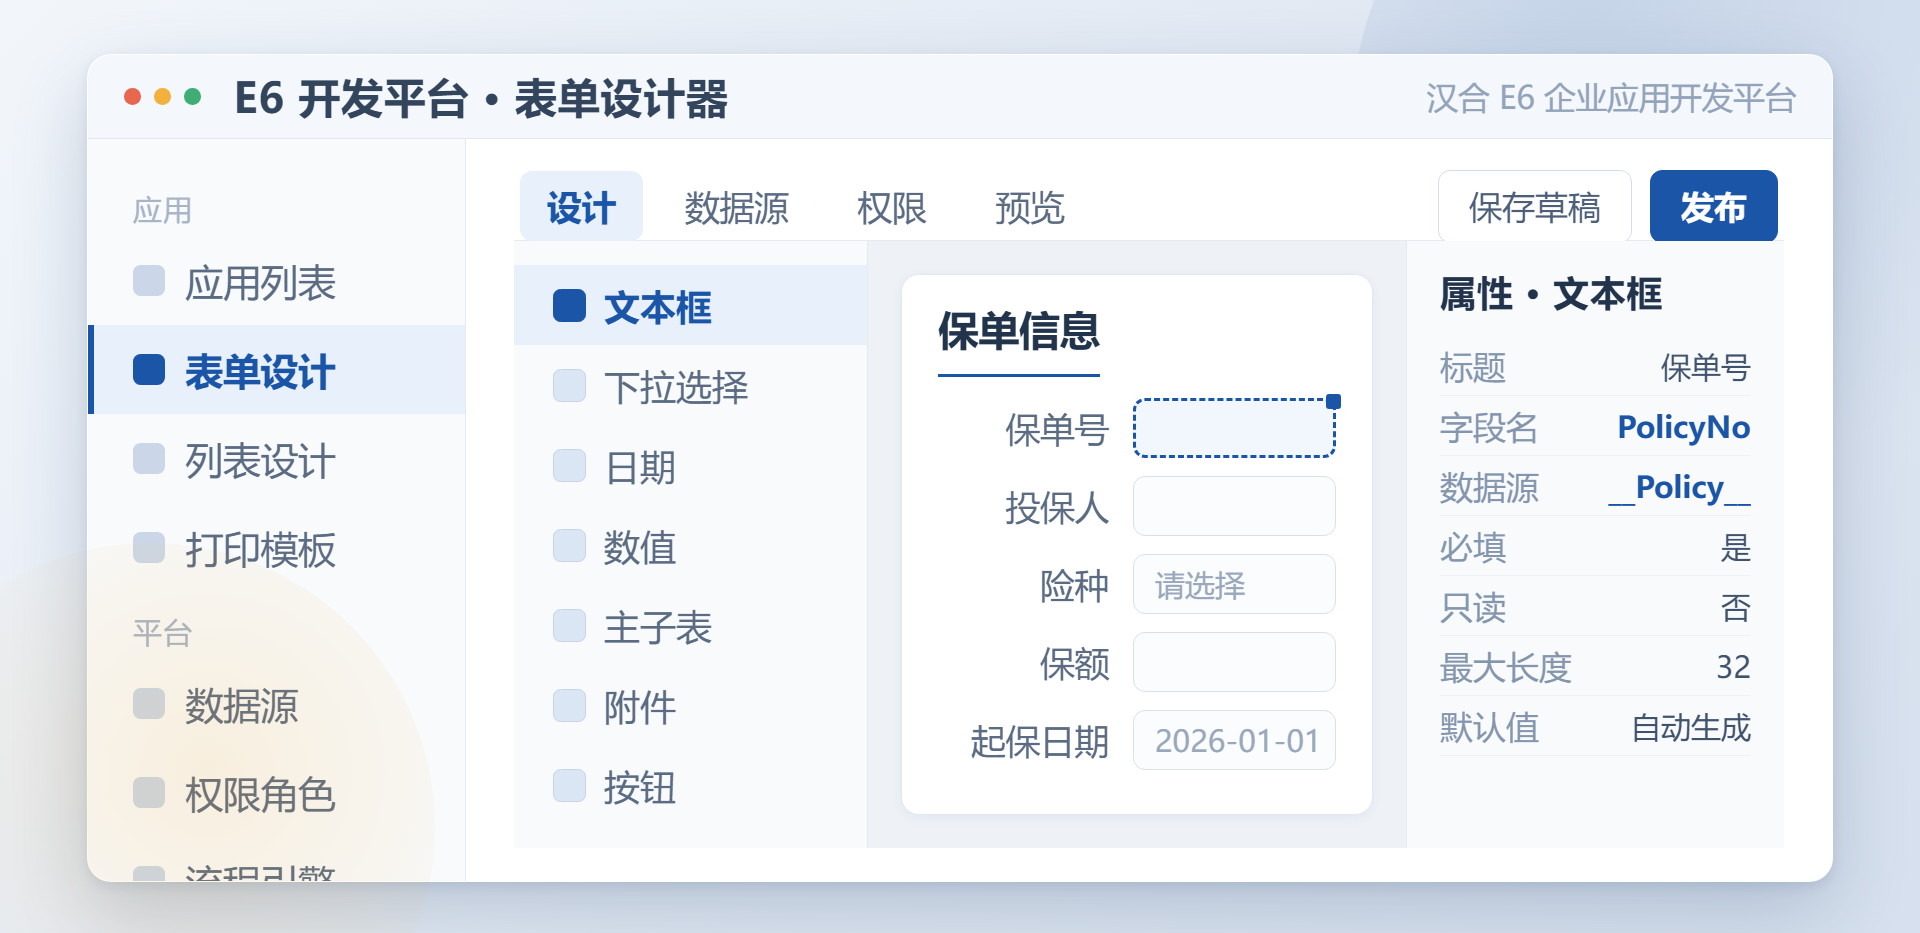Screen dimensions: 1920x933
Task: Click the 文本框 component label
Action: [657, 307]
